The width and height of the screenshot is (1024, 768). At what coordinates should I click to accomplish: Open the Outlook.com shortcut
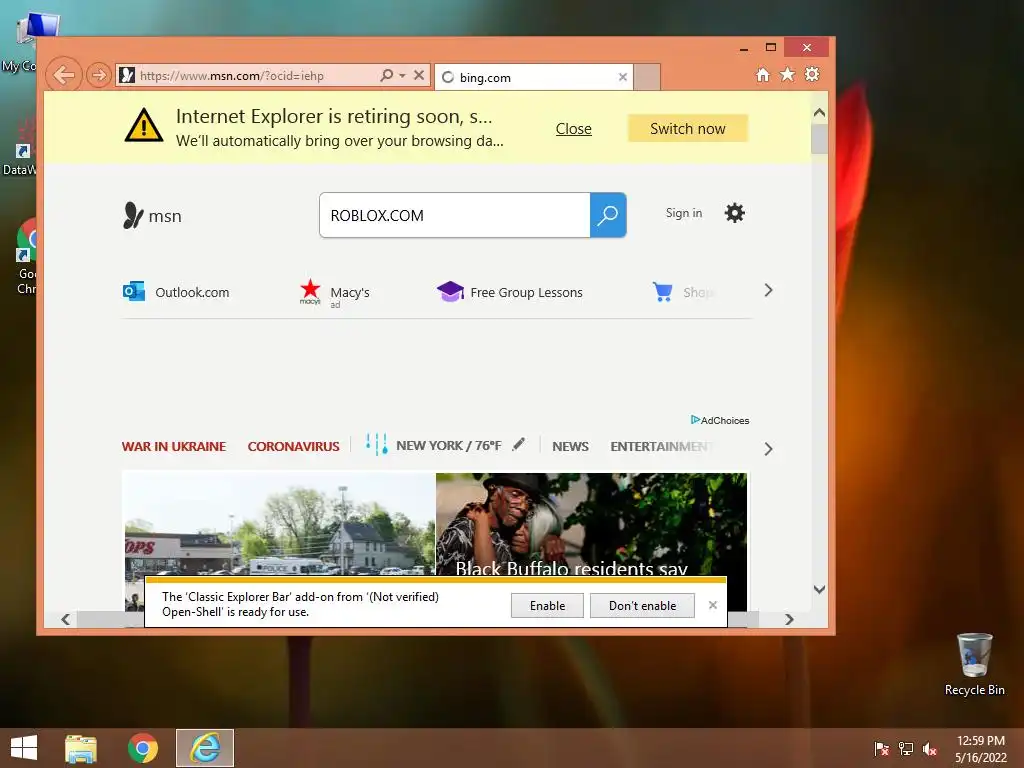(x=176, y=292)
